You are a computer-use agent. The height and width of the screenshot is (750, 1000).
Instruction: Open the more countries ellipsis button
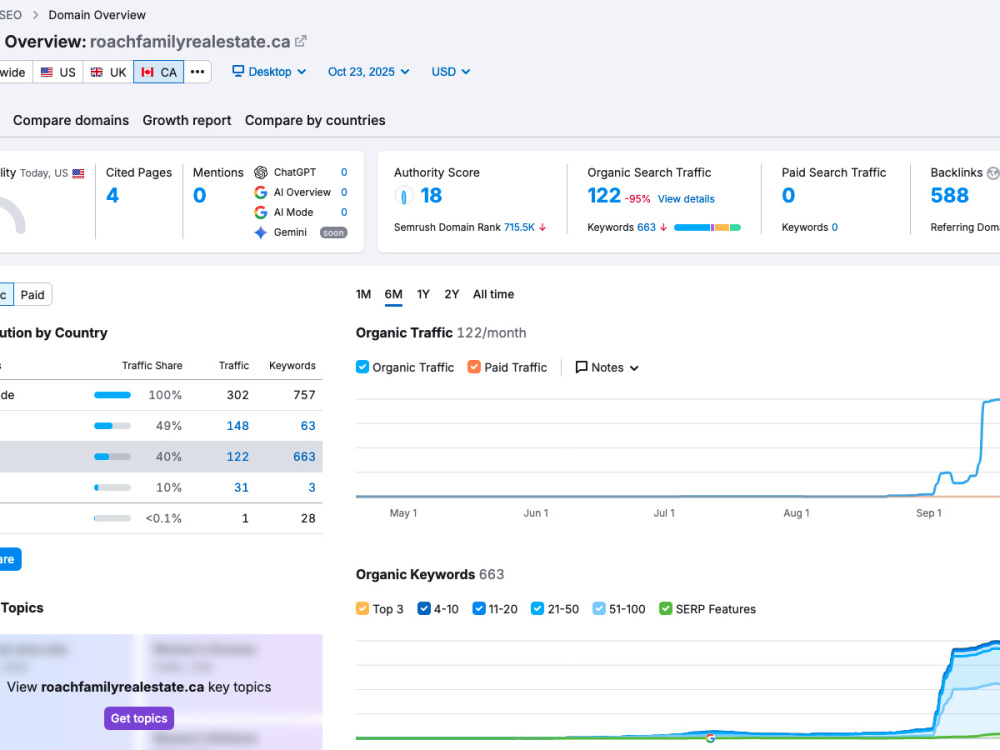point(198,72)
